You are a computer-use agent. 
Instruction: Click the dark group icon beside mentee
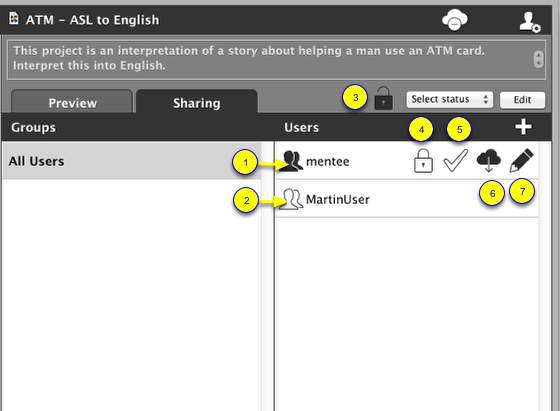click(x=291, y=161)
